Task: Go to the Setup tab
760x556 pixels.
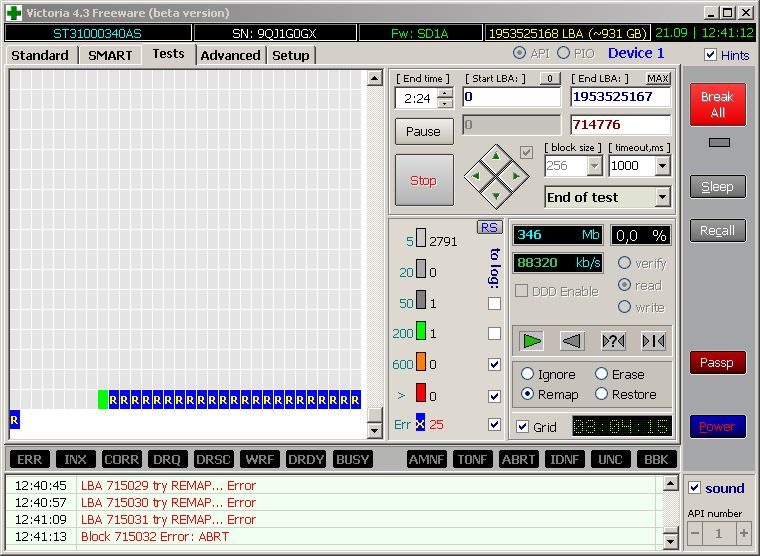Action: (x=290, y=55)
